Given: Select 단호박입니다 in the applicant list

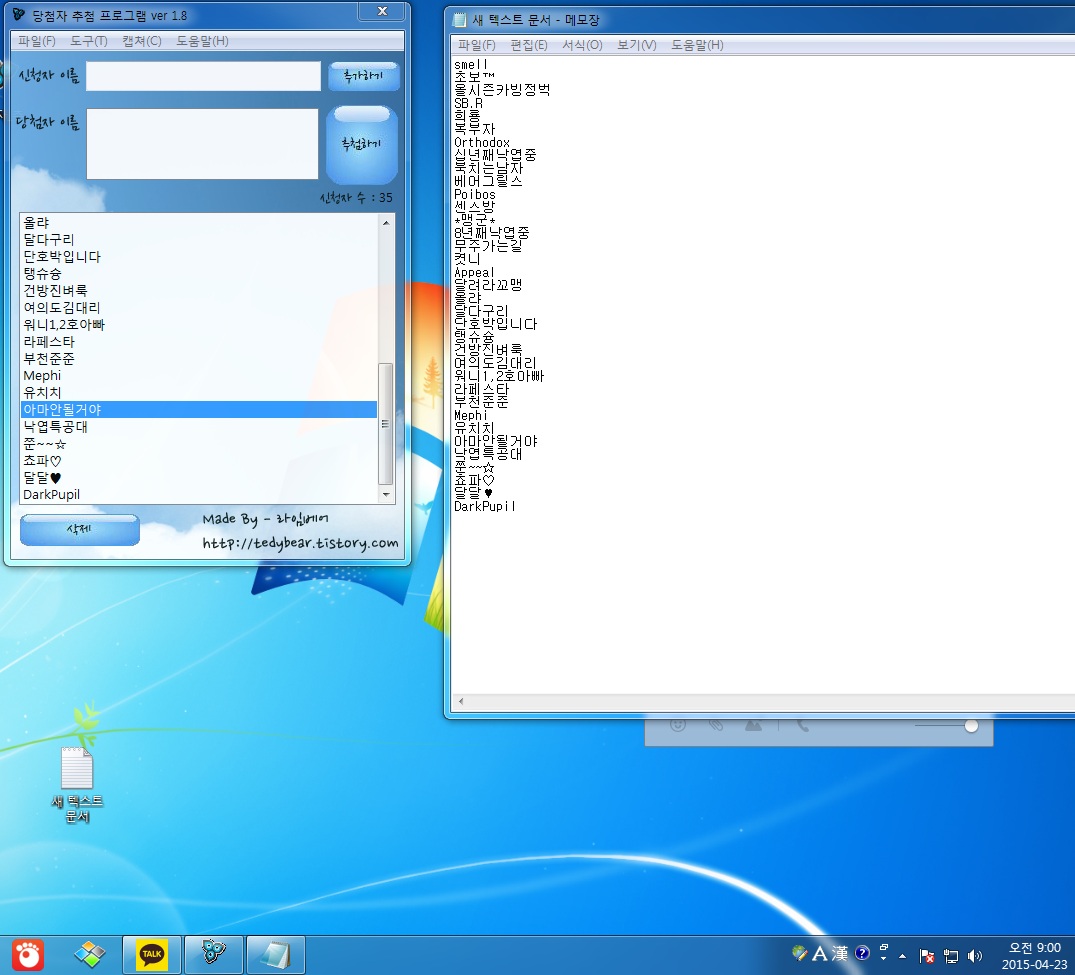Looking at the screenshot, I should point(199,256).
